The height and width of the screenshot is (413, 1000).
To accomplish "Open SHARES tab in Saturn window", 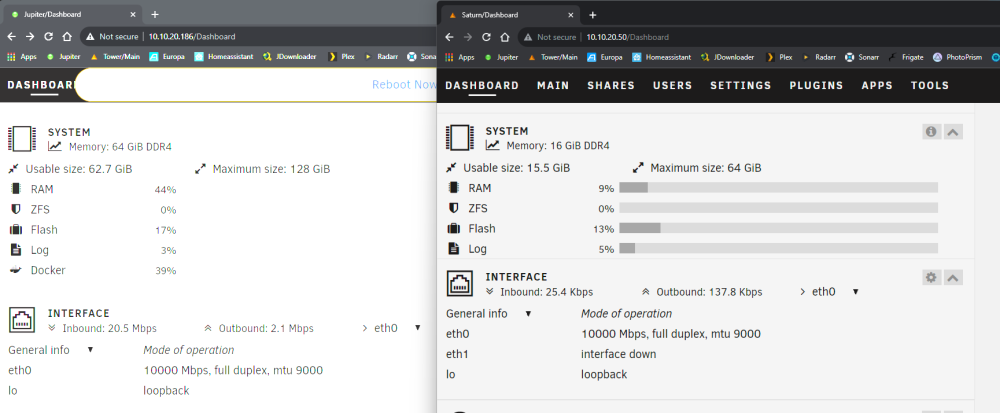I will point(611,85).
